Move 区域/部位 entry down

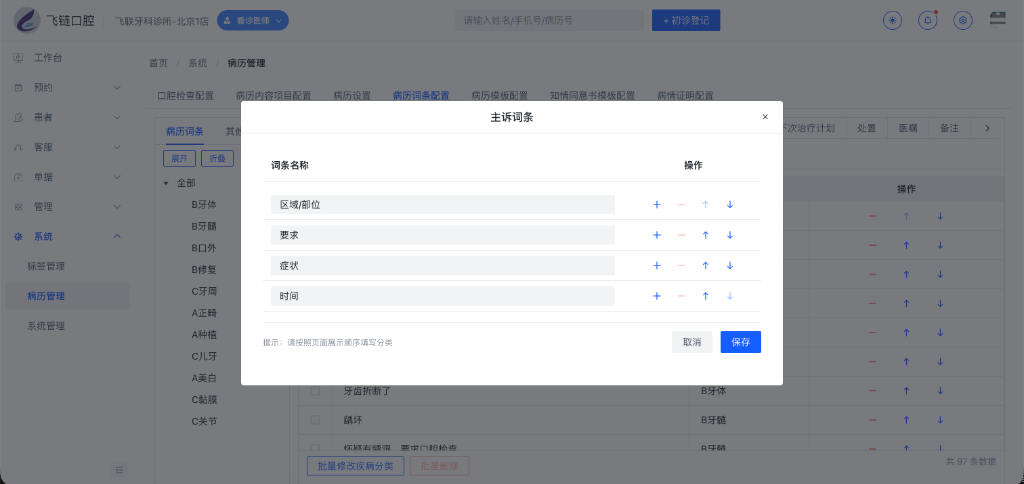click(730, 204)
